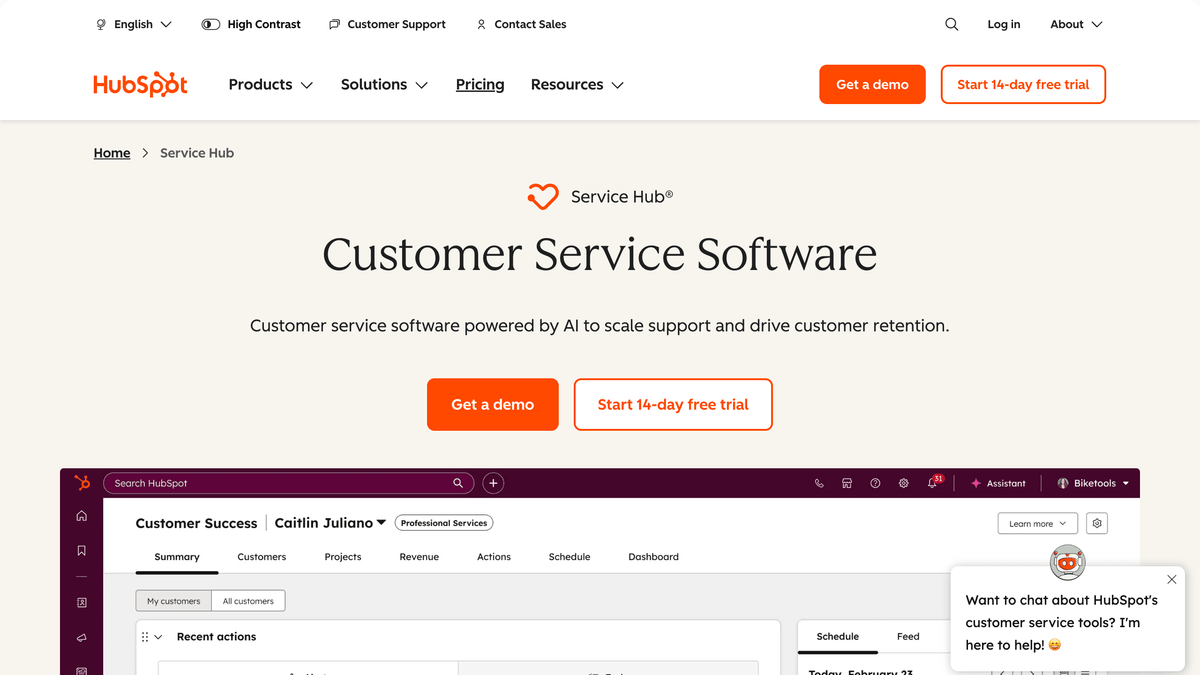The height and width of the screenshot is (675, 1200).
Task: Open the Customer Support link
Action: coord(387,24)
